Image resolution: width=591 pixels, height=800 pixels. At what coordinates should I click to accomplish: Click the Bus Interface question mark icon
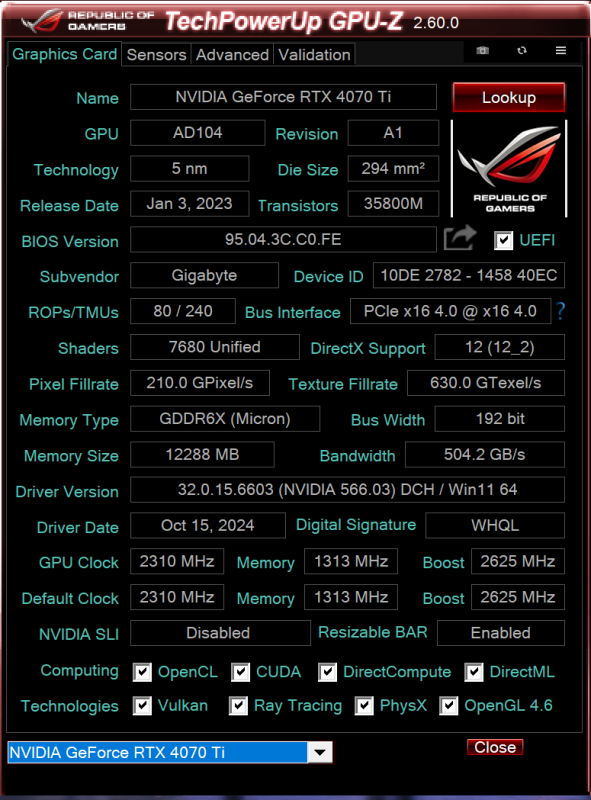[560, 311]
